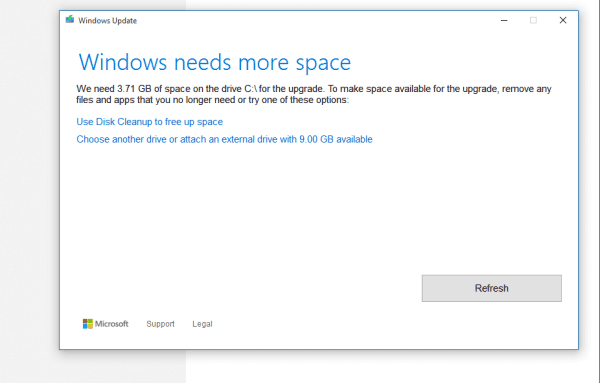This screenshot has width=600, height=383.
Task: Click the Refresh button
Action: [x=492, y=288]
